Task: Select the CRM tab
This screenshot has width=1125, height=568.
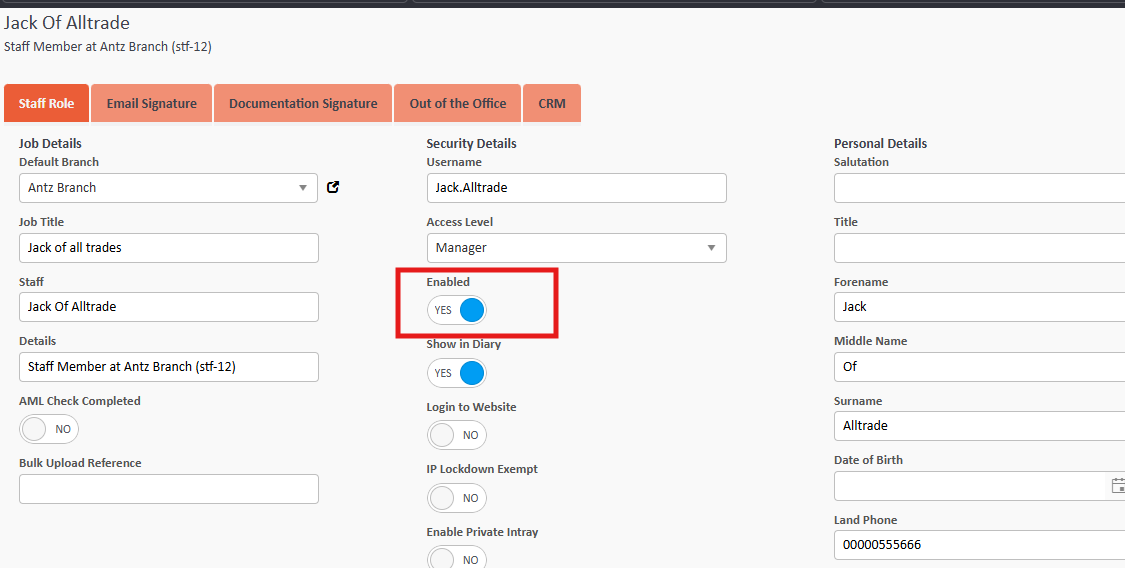Action: pos(552,103)
